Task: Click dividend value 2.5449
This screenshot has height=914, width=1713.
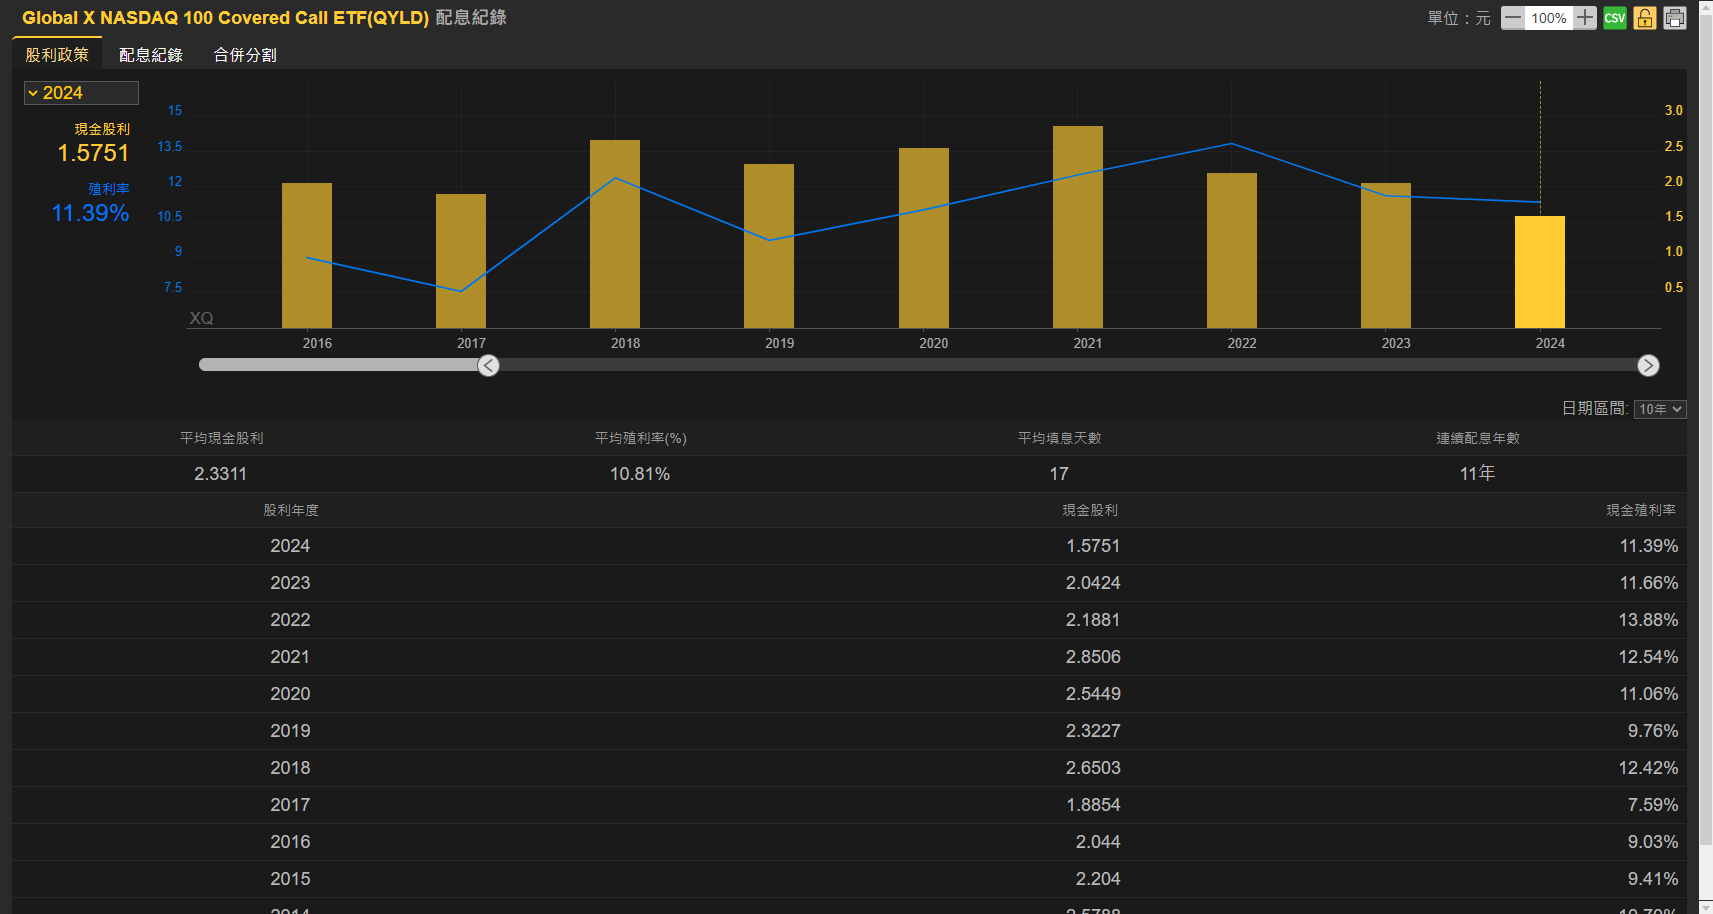Action: 1093,694
